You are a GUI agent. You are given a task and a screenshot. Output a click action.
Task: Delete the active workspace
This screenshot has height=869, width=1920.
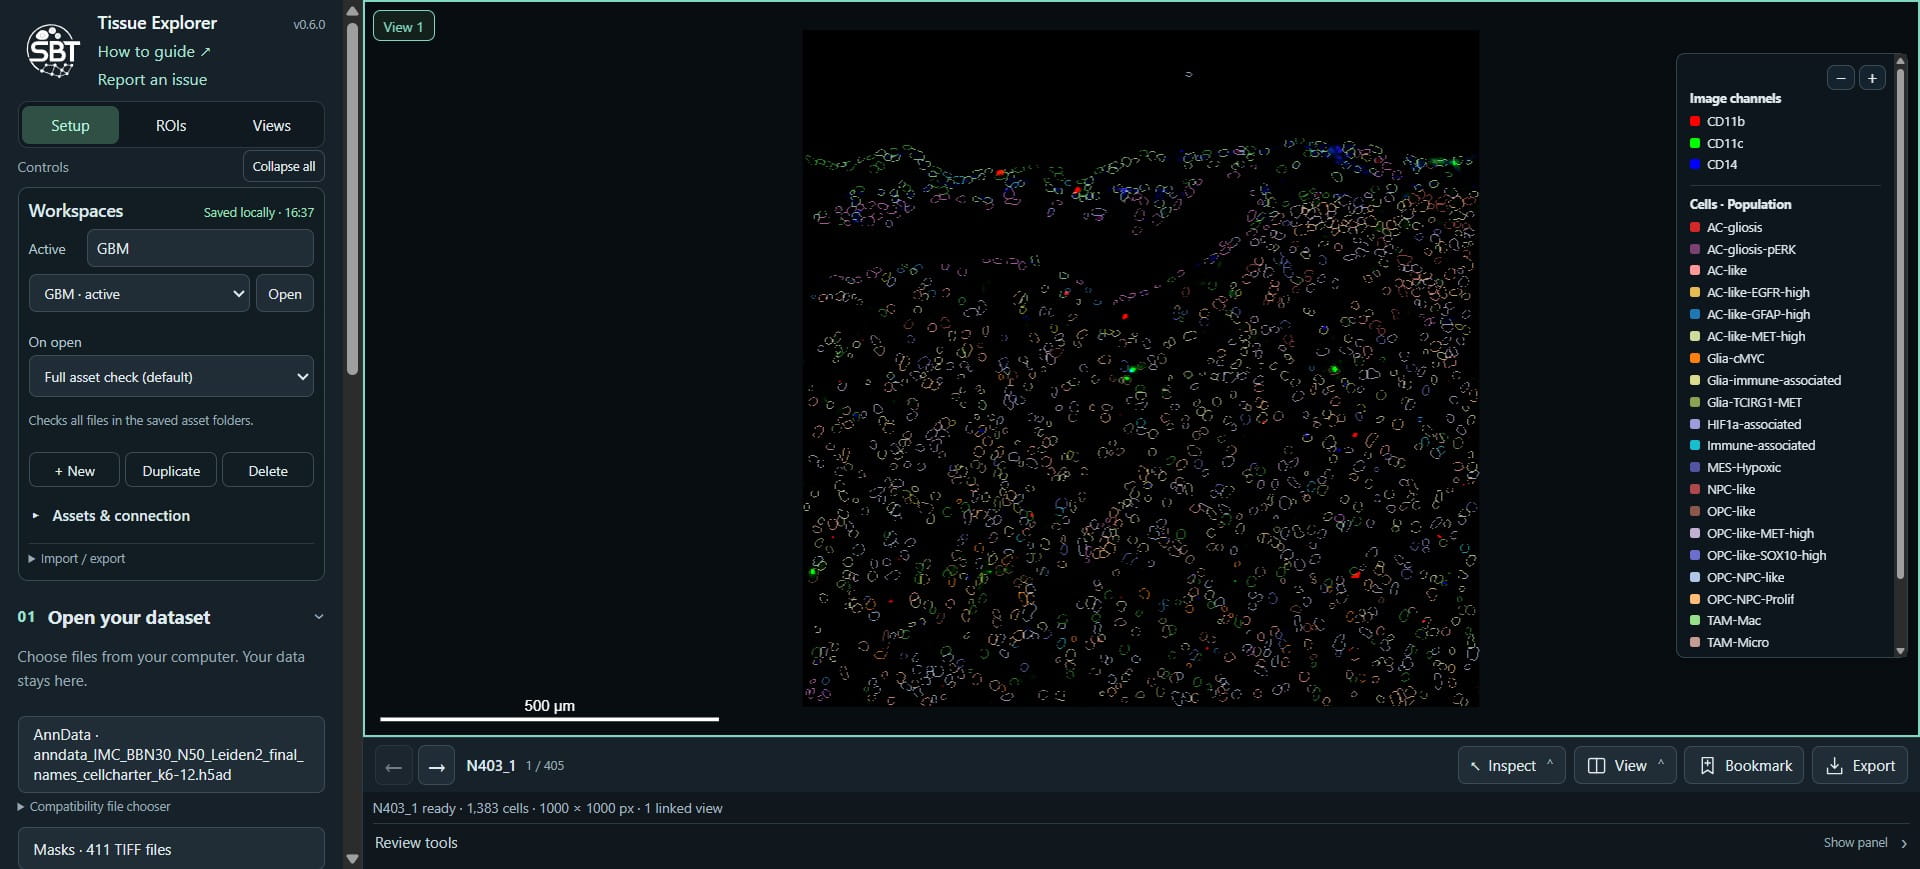point(268,470)
